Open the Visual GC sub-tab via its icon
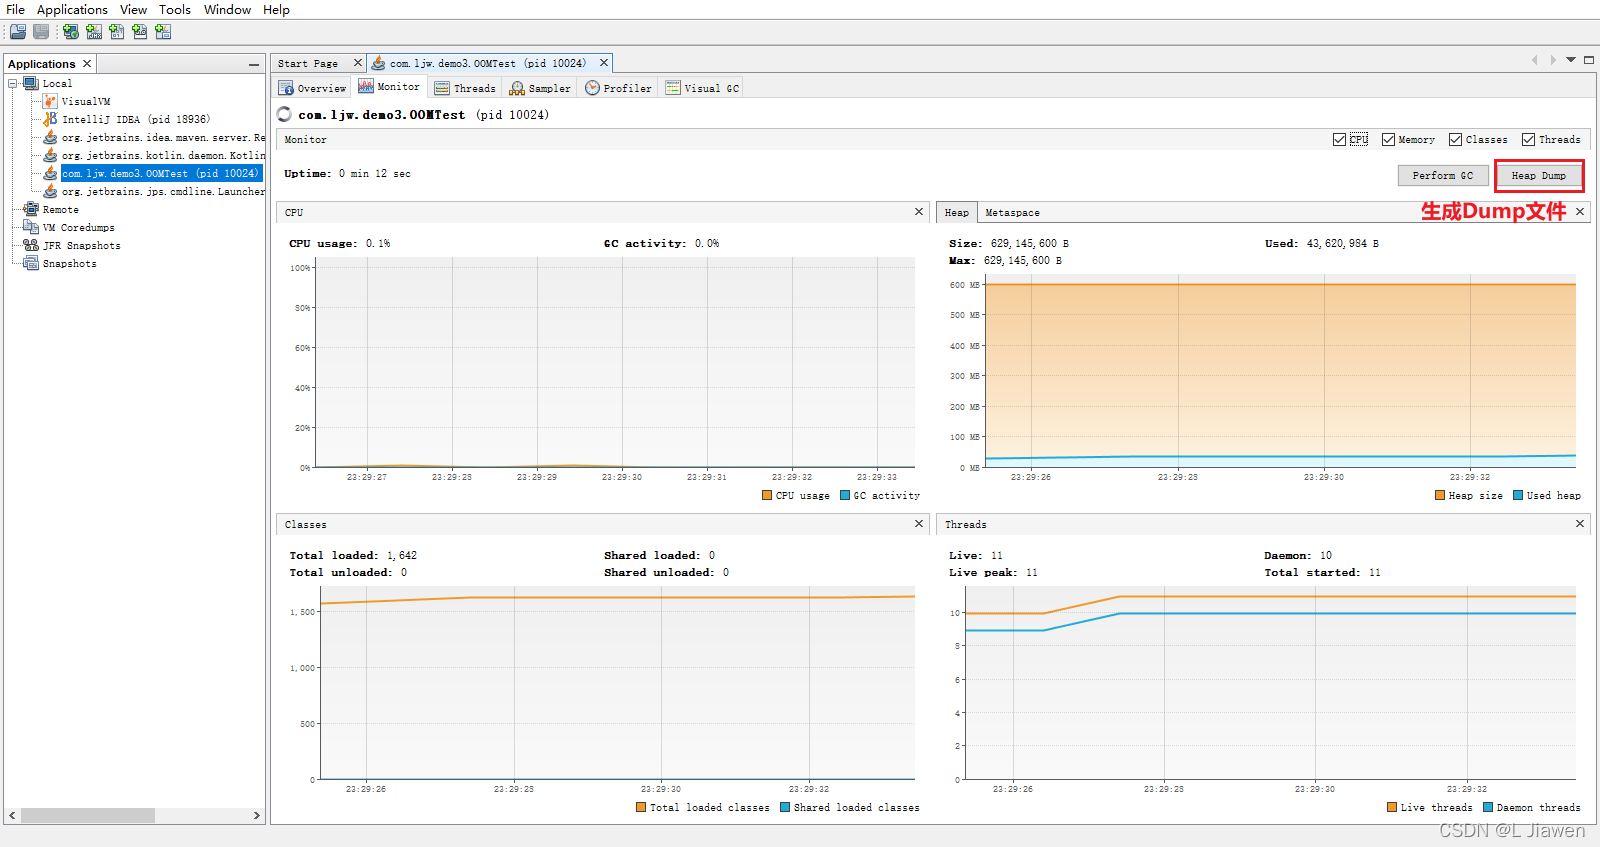 [x=673, y=88]
